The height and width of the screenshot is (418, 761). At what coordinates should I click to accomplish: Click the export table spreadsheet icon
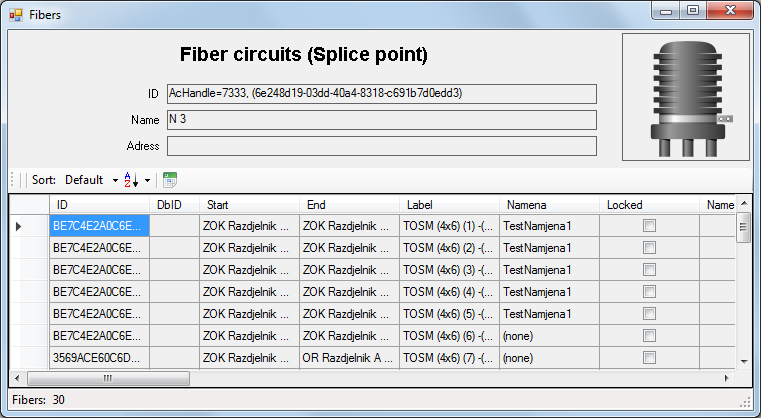(x=170, y=180)
